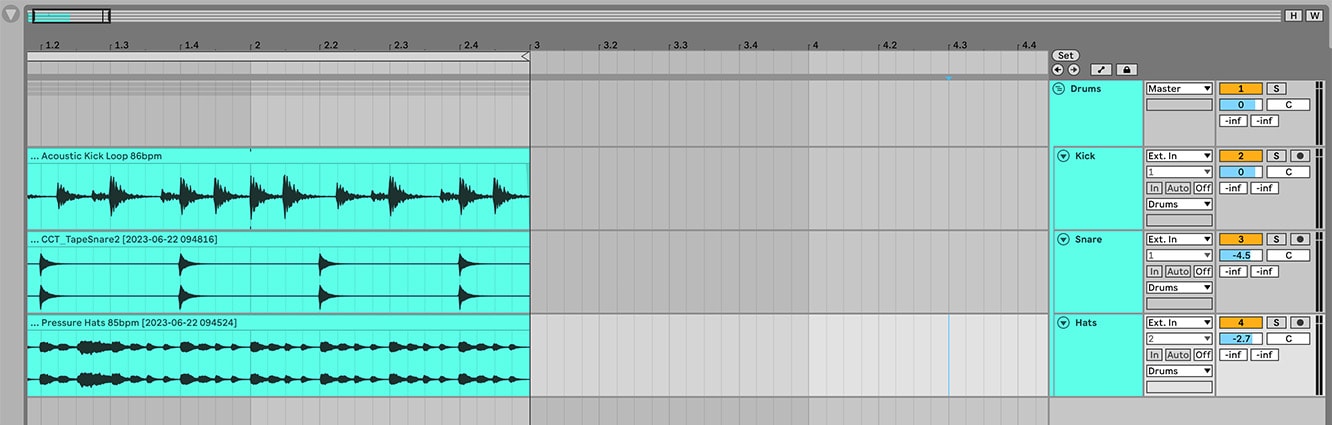Set Hats monitoring to In

click(1154, 354)
